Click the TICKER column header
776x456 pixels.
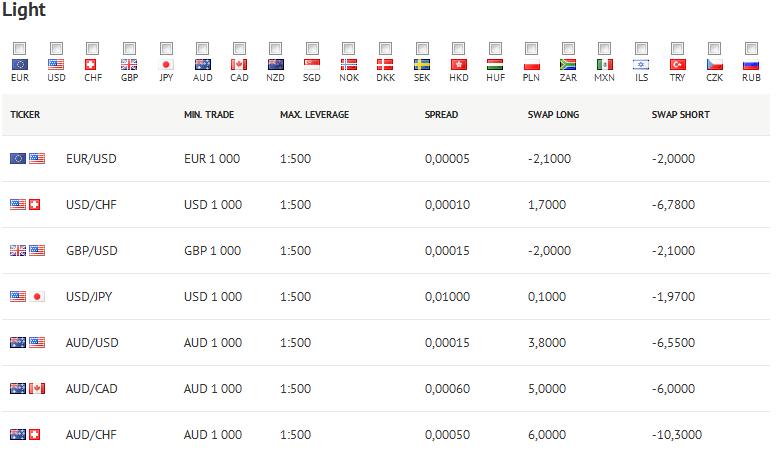pos(25,115)
